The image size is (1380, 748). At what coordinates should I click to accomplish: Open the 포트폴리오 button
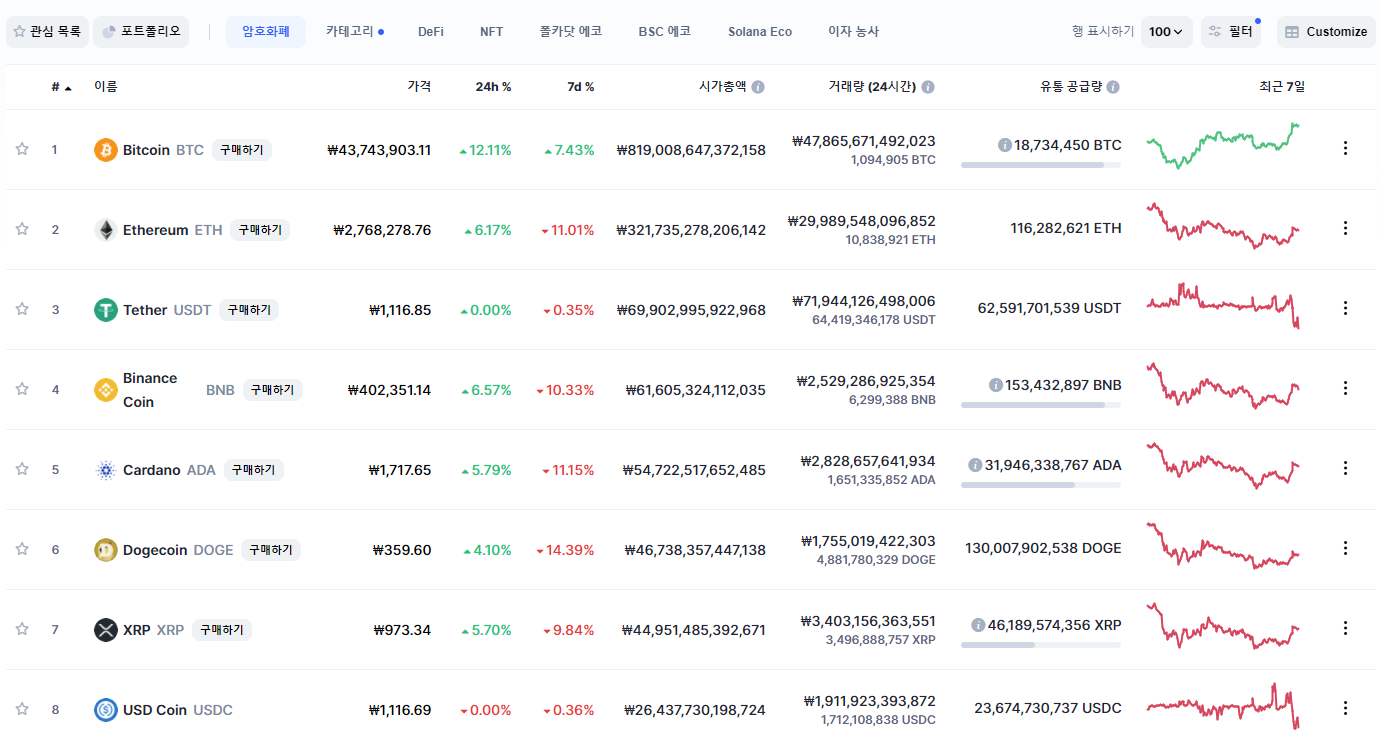tap(141, 31)
